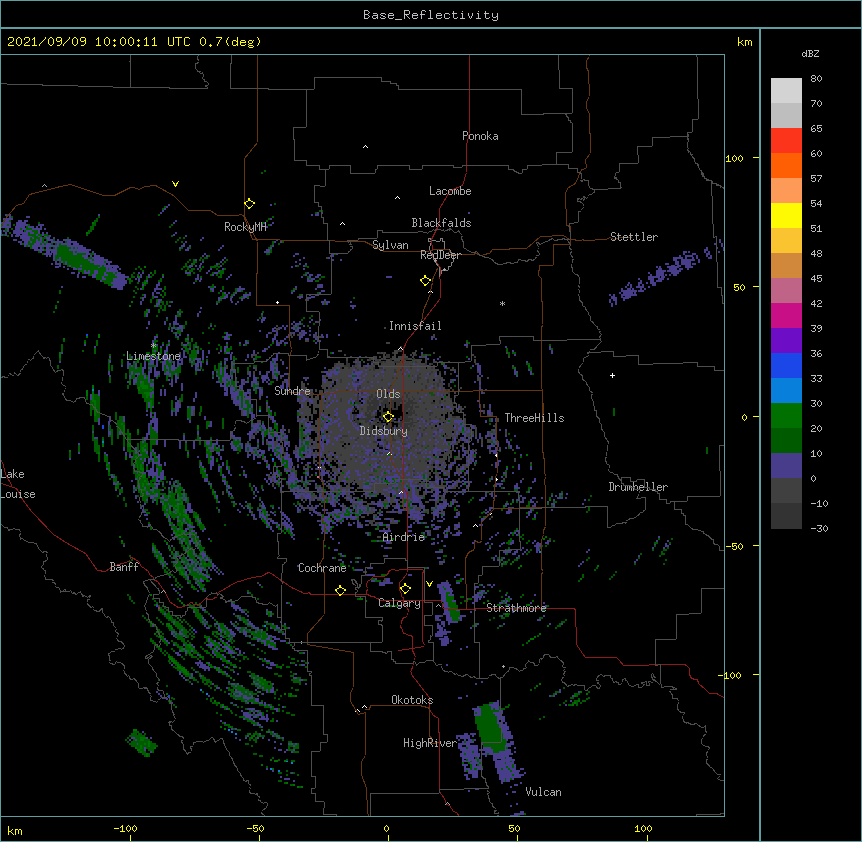Viewport: 862px width, 842px height.
Task: Pick the bright yellow legend swatch
Action: tap(786, 215)
